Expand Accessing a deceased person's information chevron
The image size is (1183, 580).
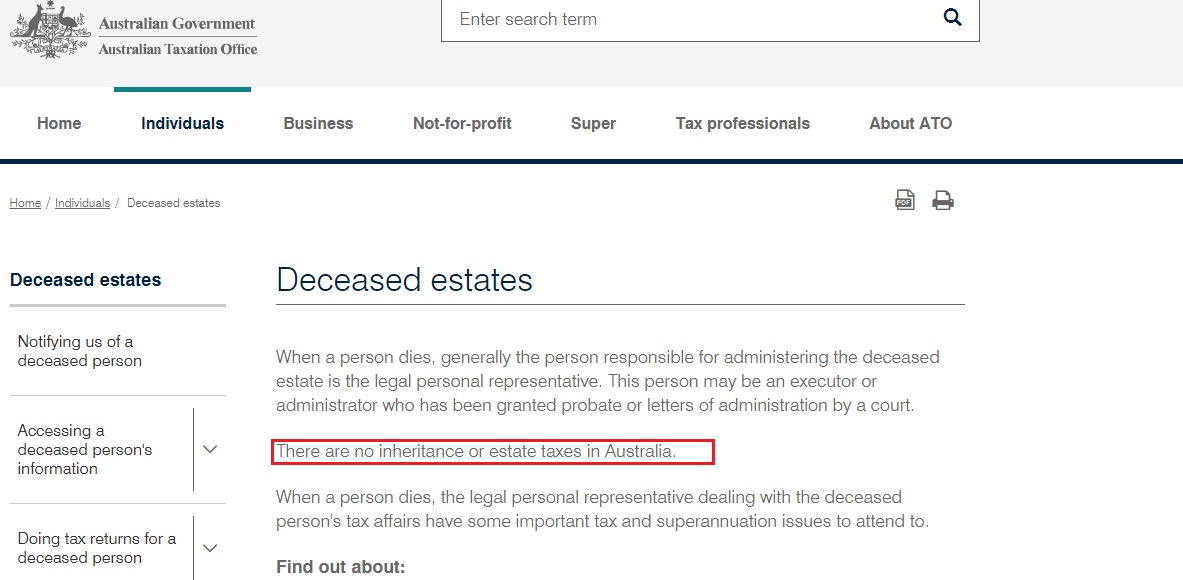(210, 450)
